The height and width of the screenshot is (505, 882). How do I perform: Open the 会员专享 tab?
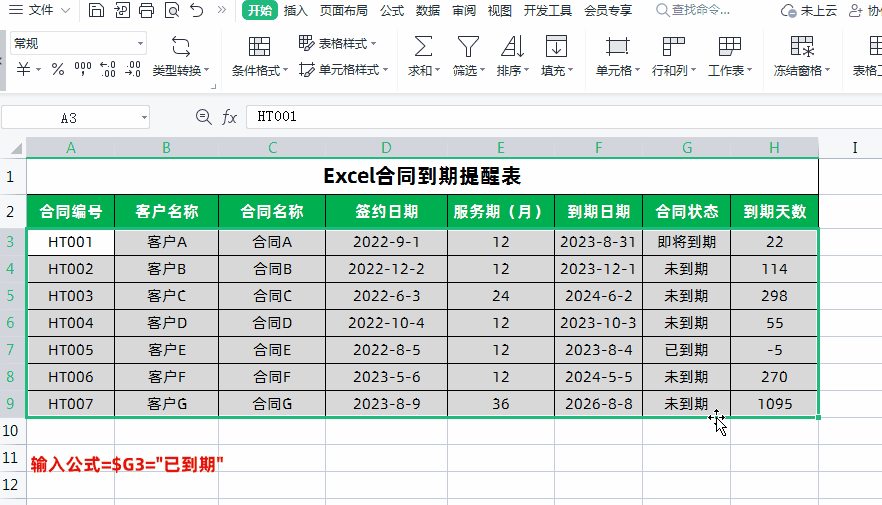click(608, 11)
